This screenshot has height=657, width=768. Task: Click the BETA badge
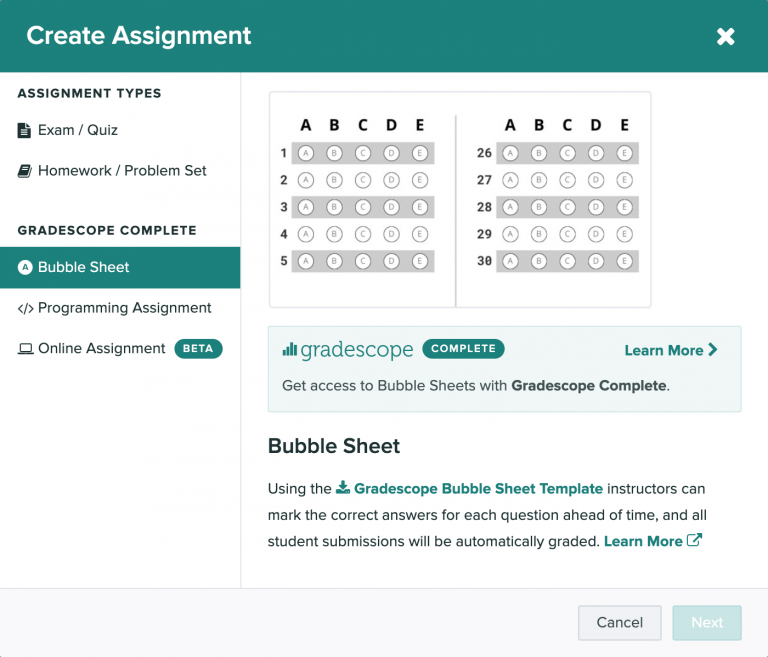(x=198, y=349)
